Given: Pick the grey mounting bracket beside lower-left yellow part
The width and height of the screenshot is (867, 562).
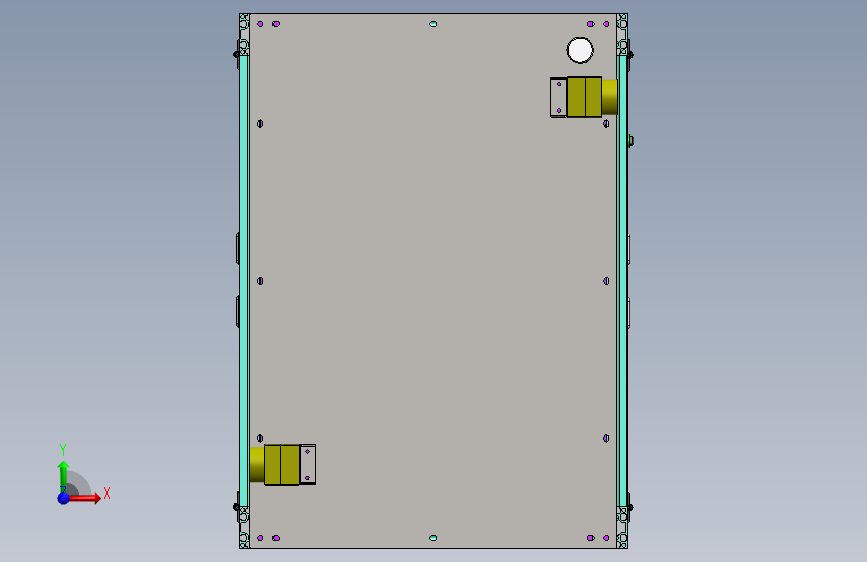Looking at the screenshot, I should pos(307,465).
